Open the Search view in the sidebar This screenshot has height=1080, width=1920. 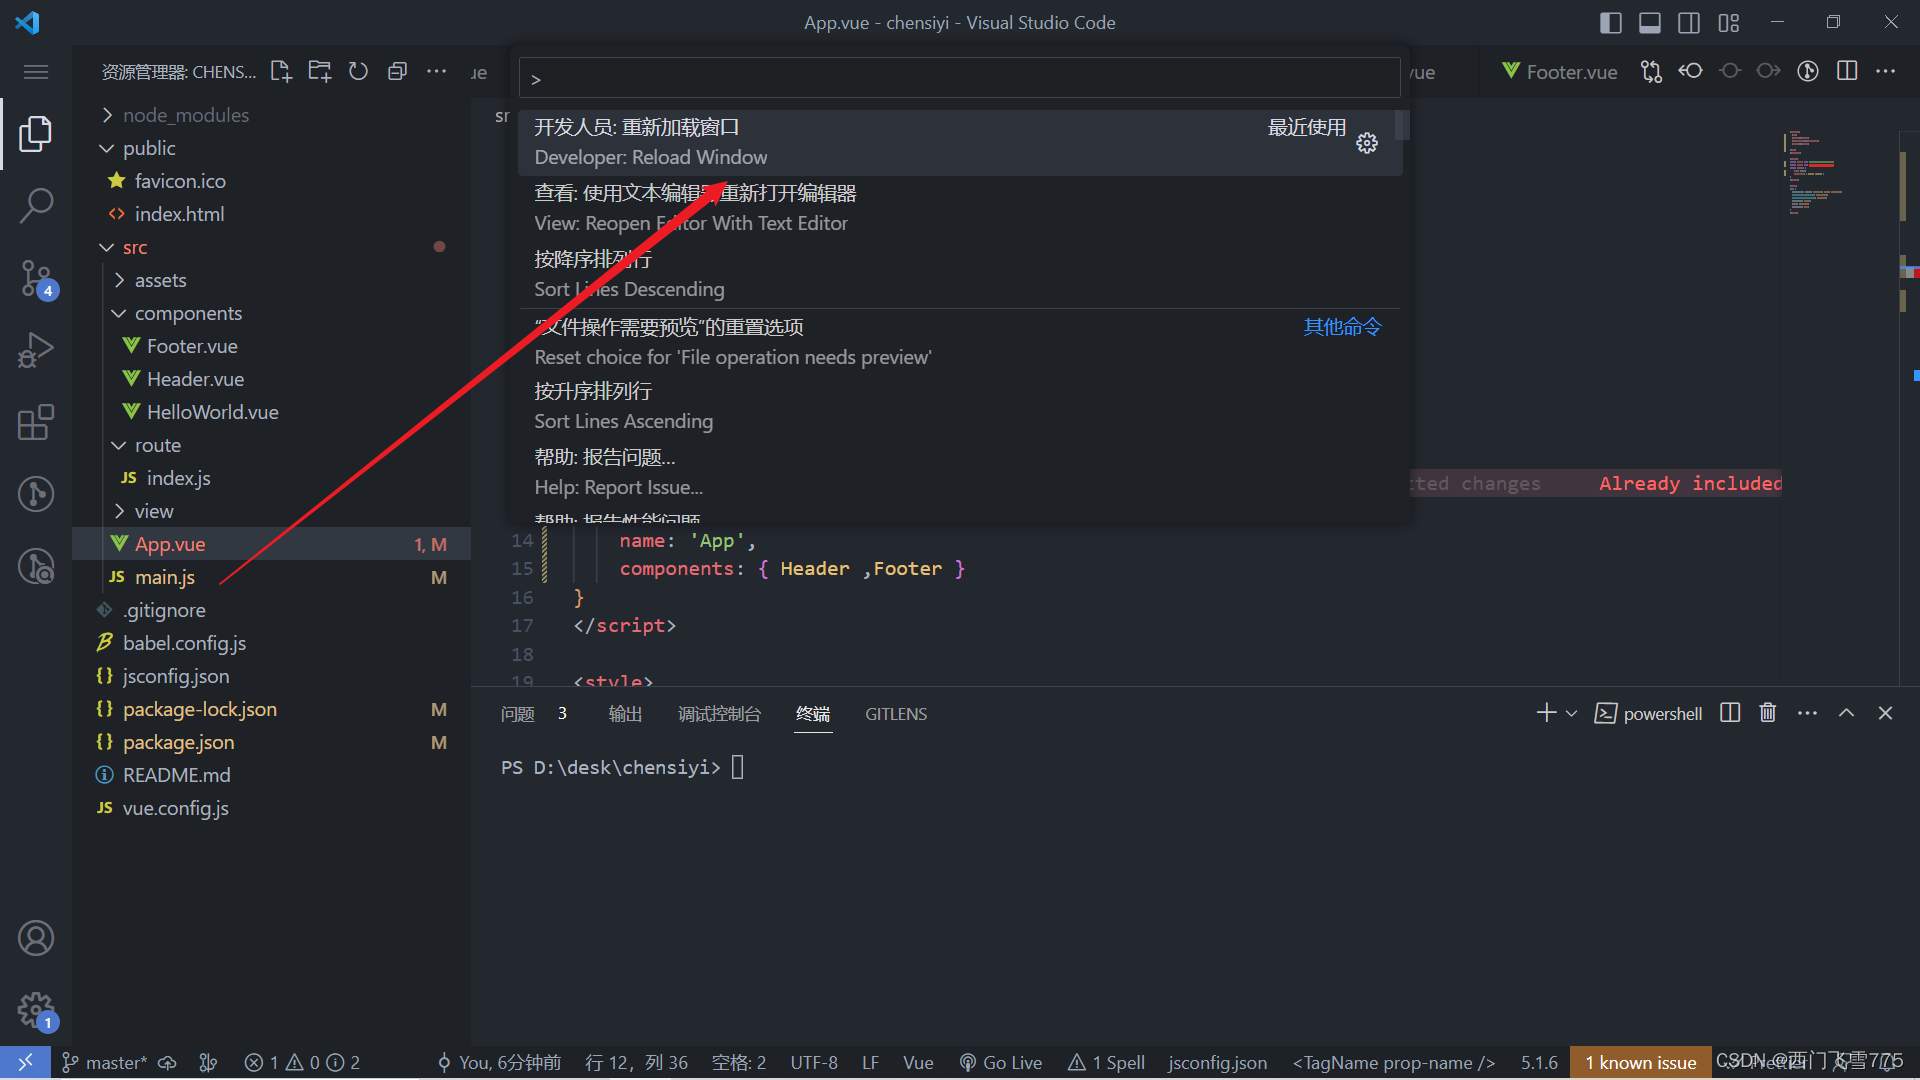(x=36, y=204)
